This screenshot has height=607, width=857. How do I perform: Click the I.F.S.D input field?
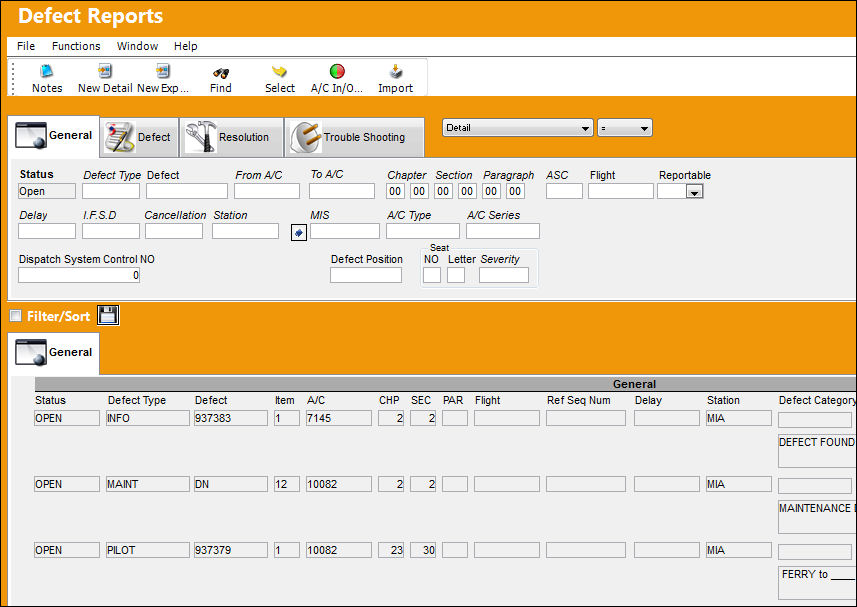[x=111, y=231]
